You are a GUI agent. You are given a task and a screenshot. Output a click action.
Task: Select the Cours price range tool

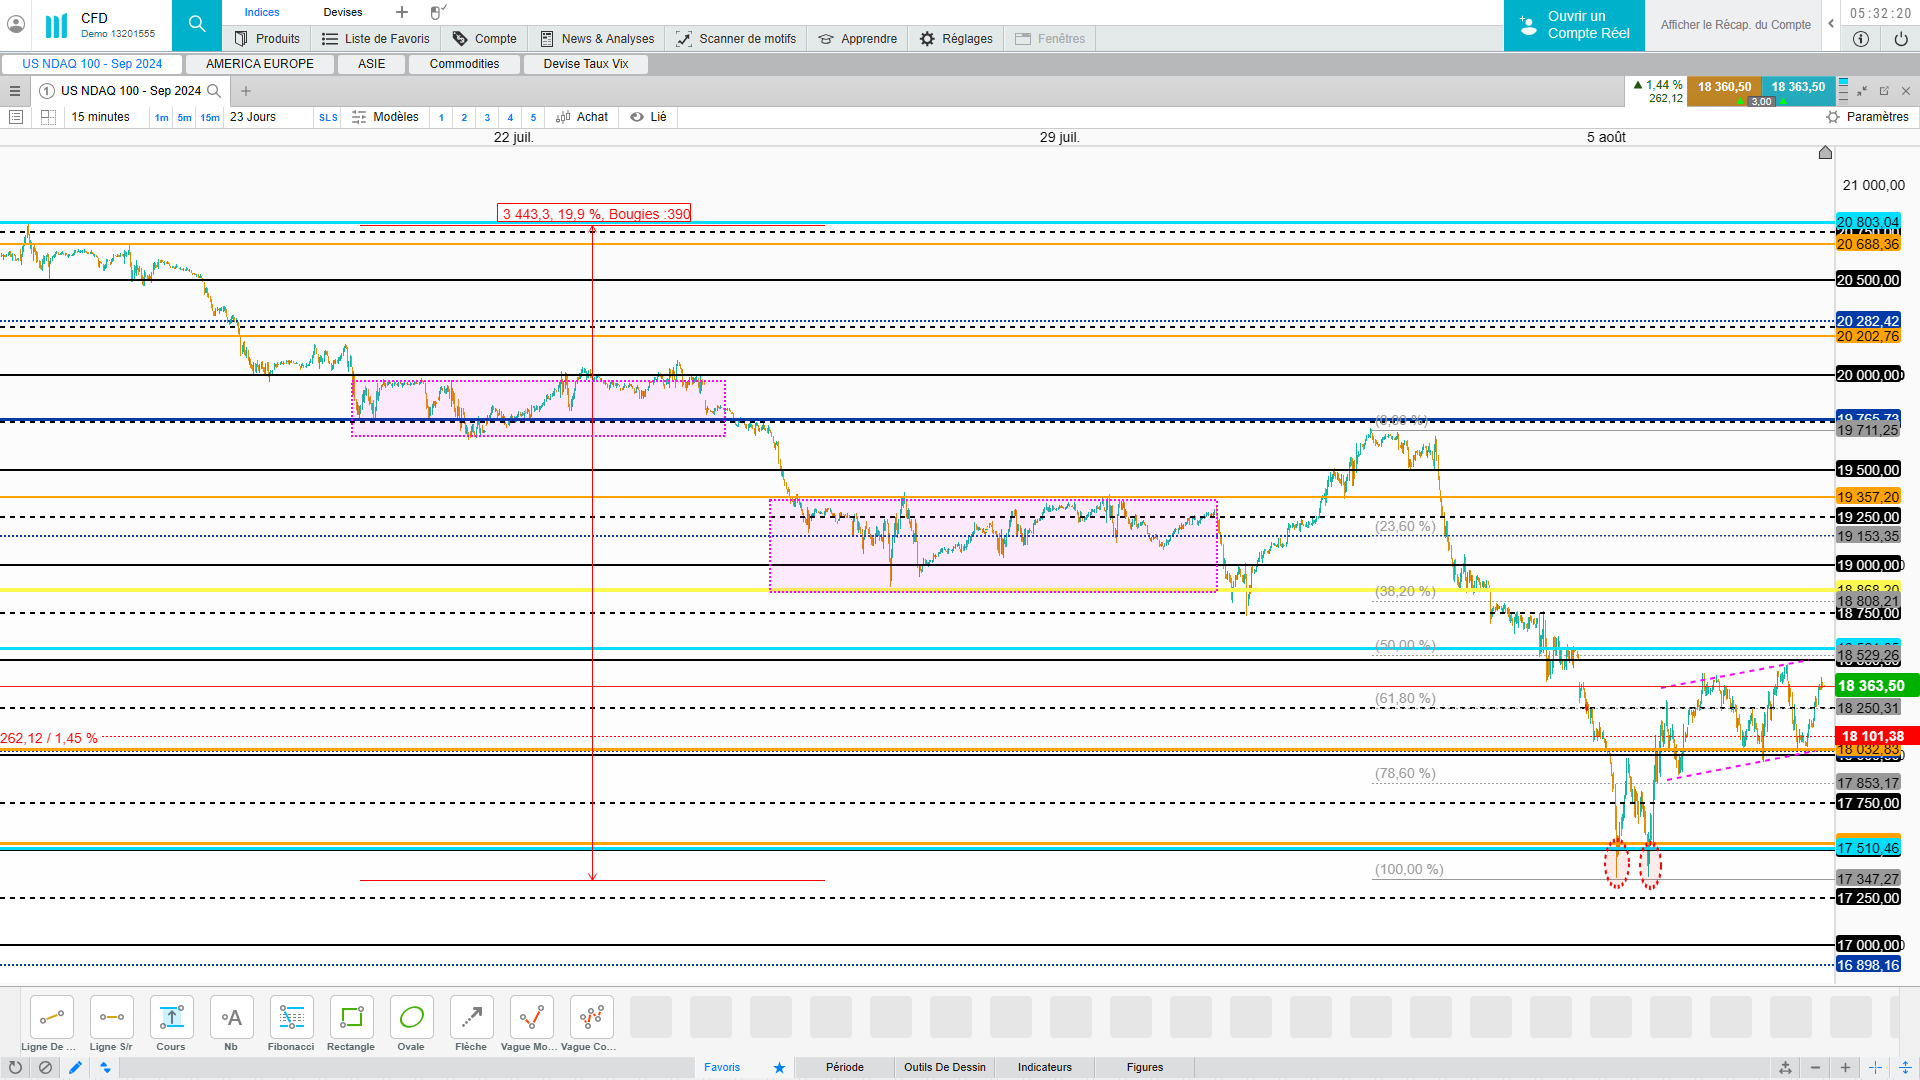tap(171, 1018)
